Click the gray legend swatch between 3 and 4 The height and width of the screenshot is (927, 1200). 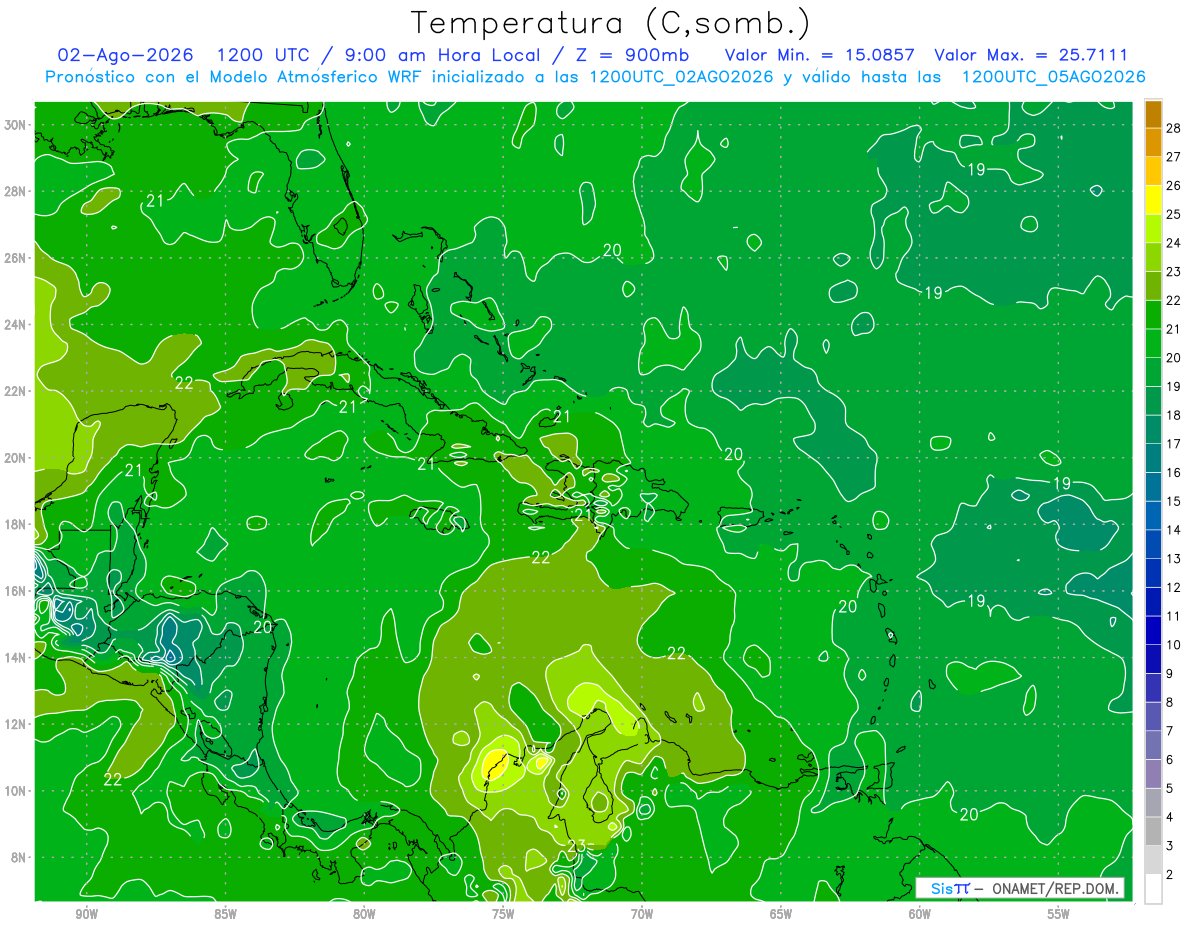click(x=1153, y=832)
